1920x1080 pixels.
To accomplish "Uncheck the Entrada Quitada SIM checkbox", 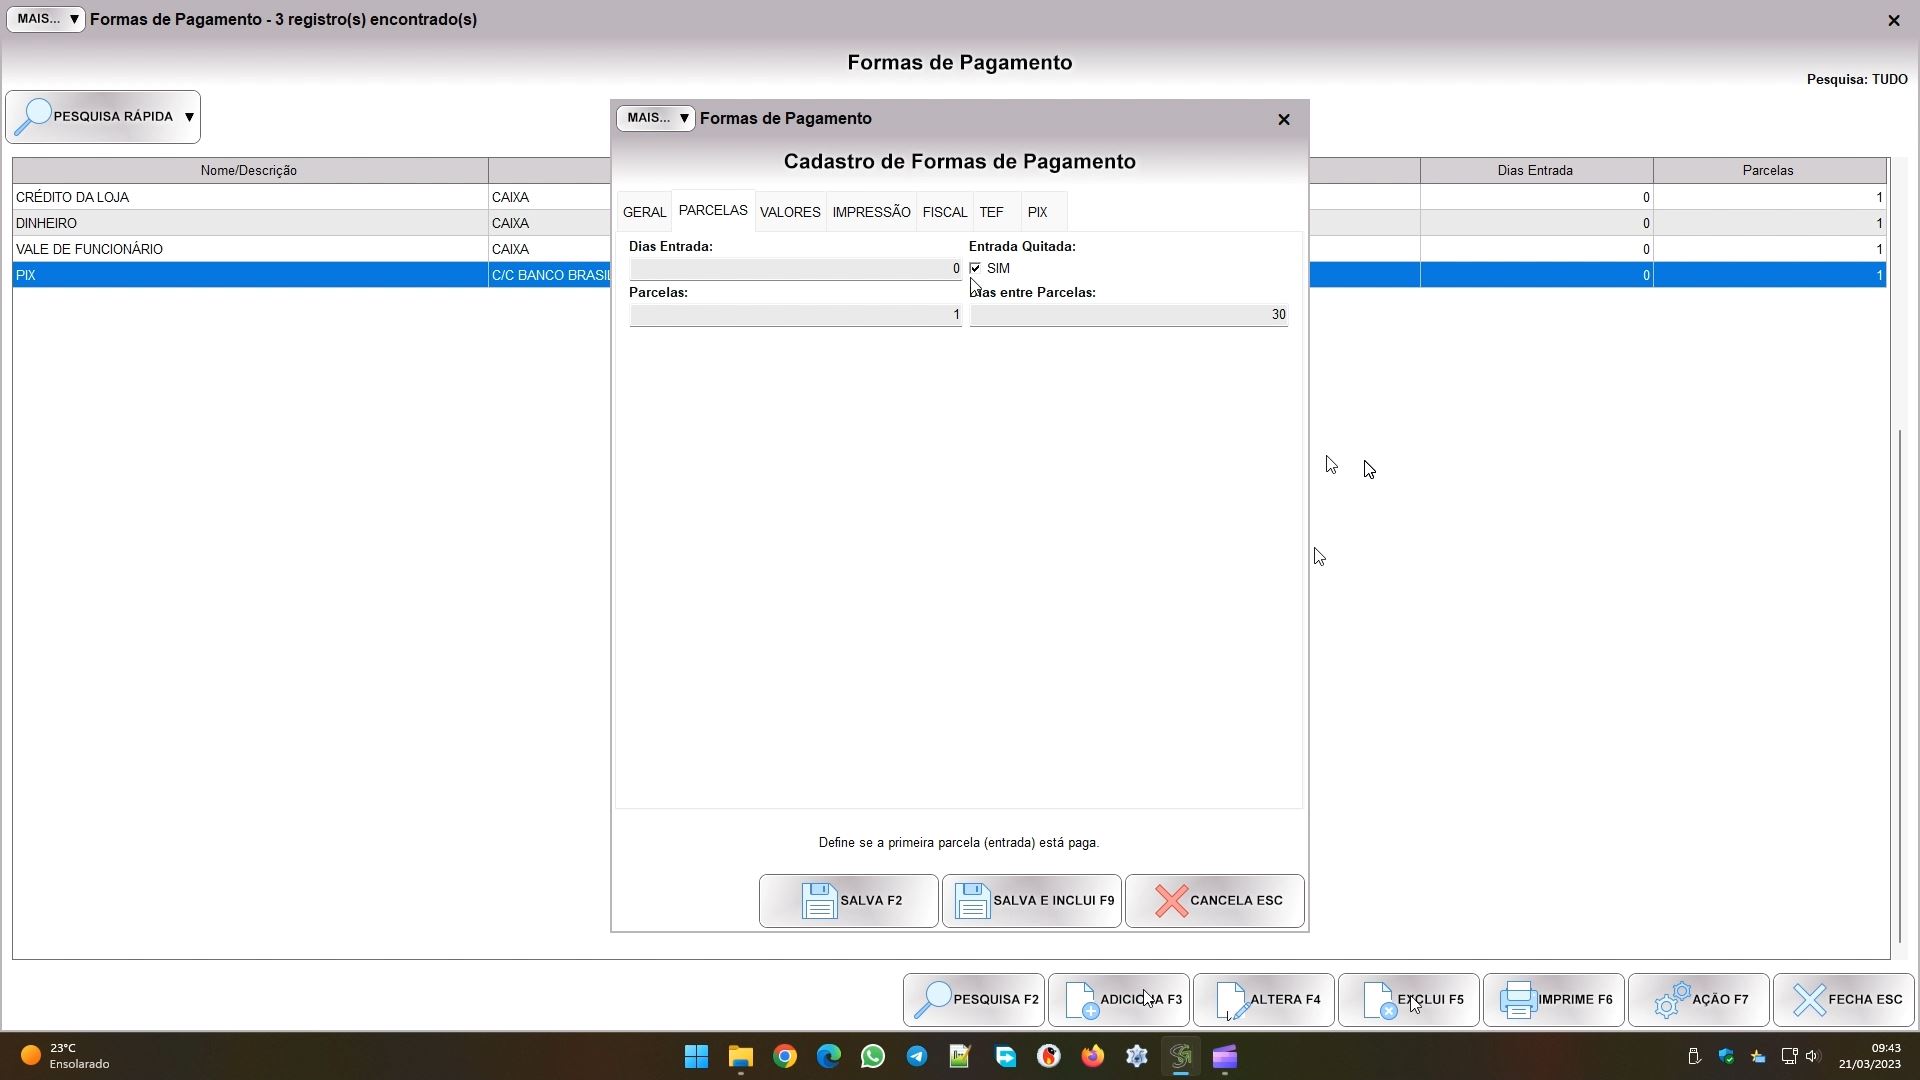I will (x=975, y=268).
